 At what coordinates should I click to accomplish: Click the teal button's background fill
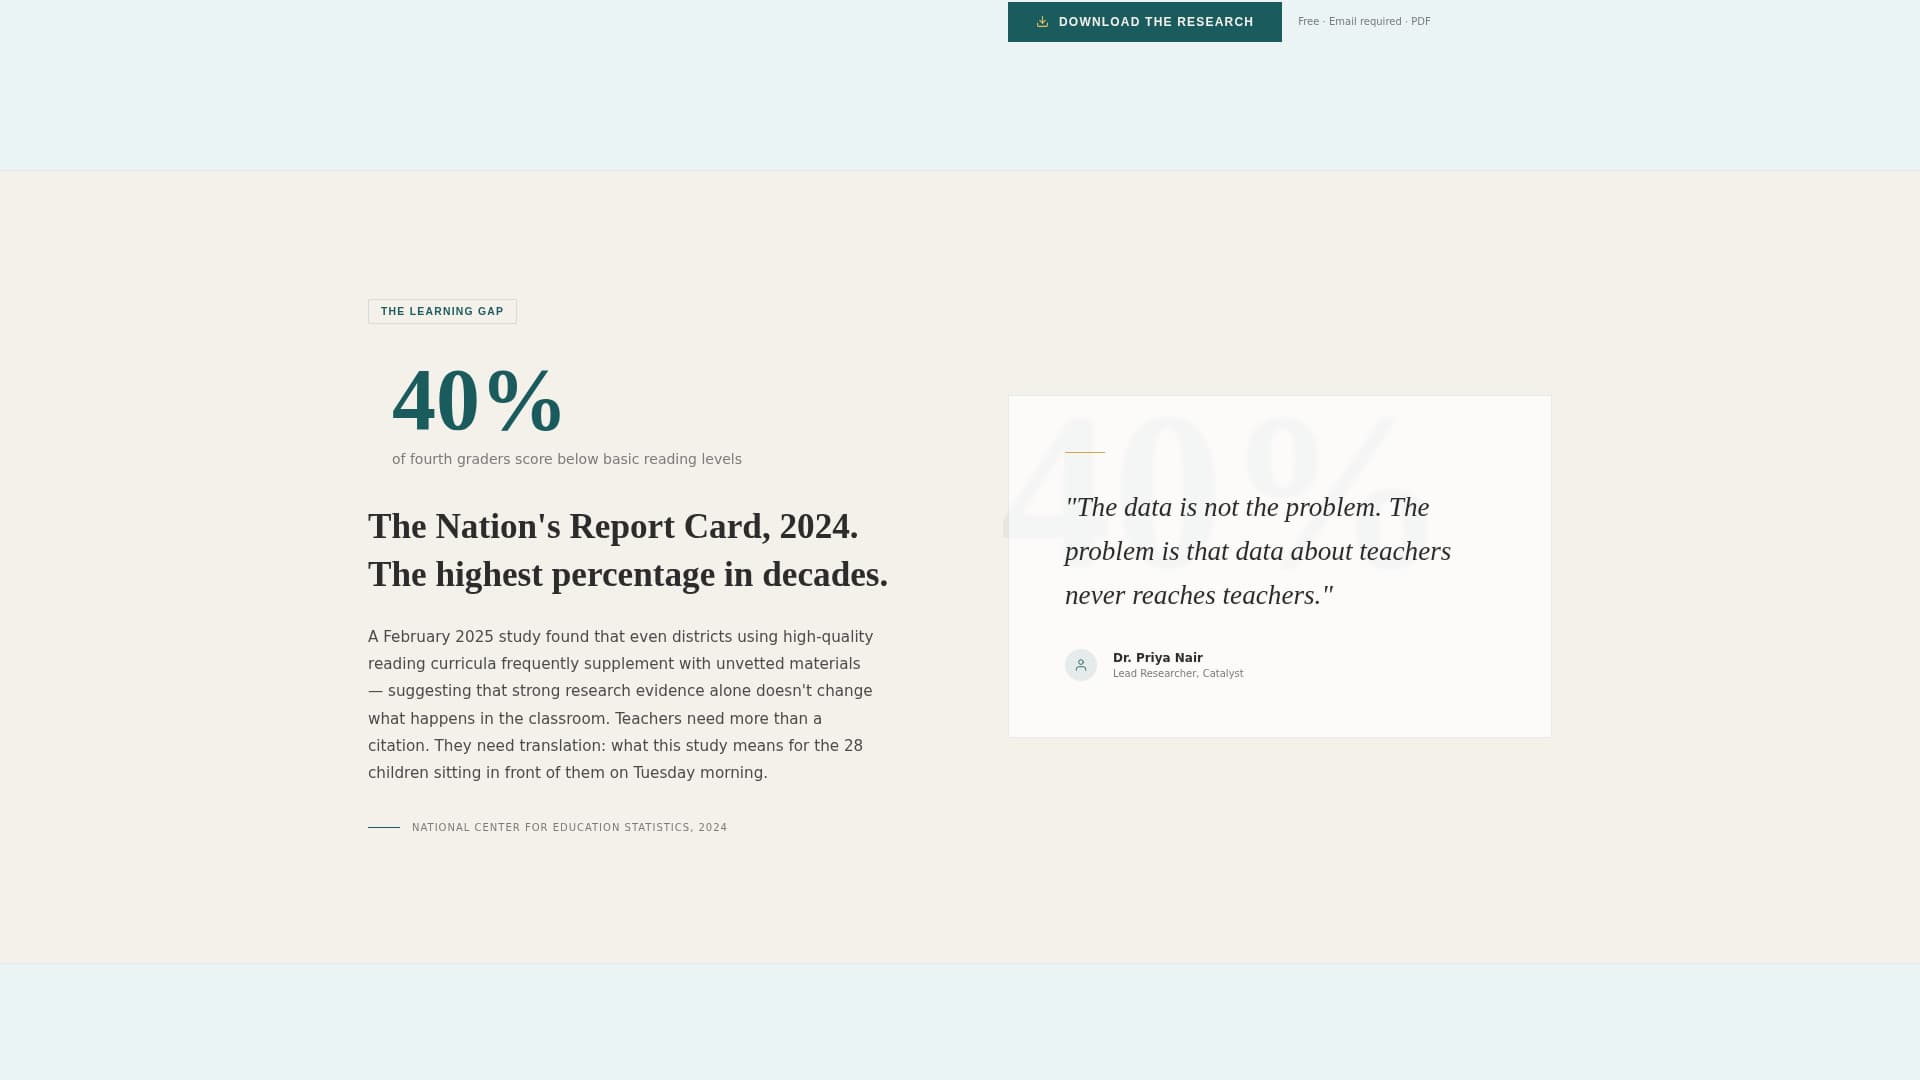1145,21
